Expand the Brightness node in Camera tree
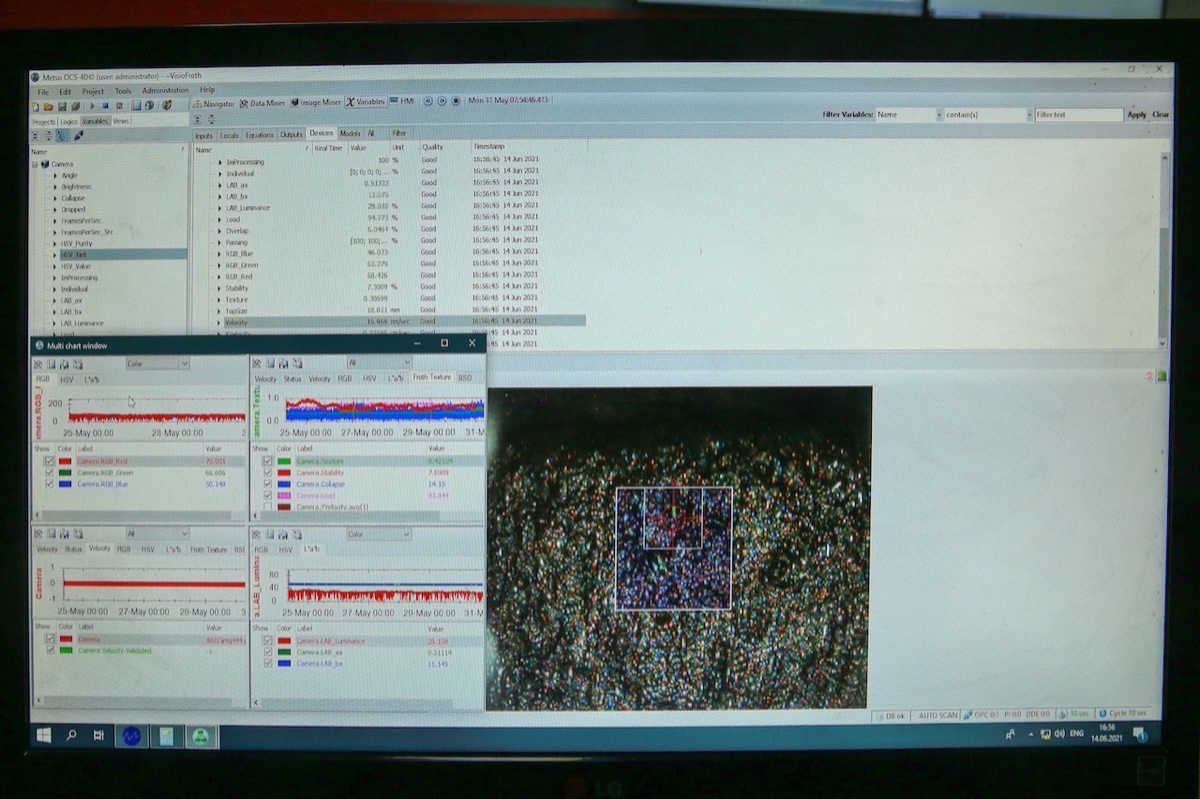Viewport: 1200px width, 799px height. tap(55, 187)
